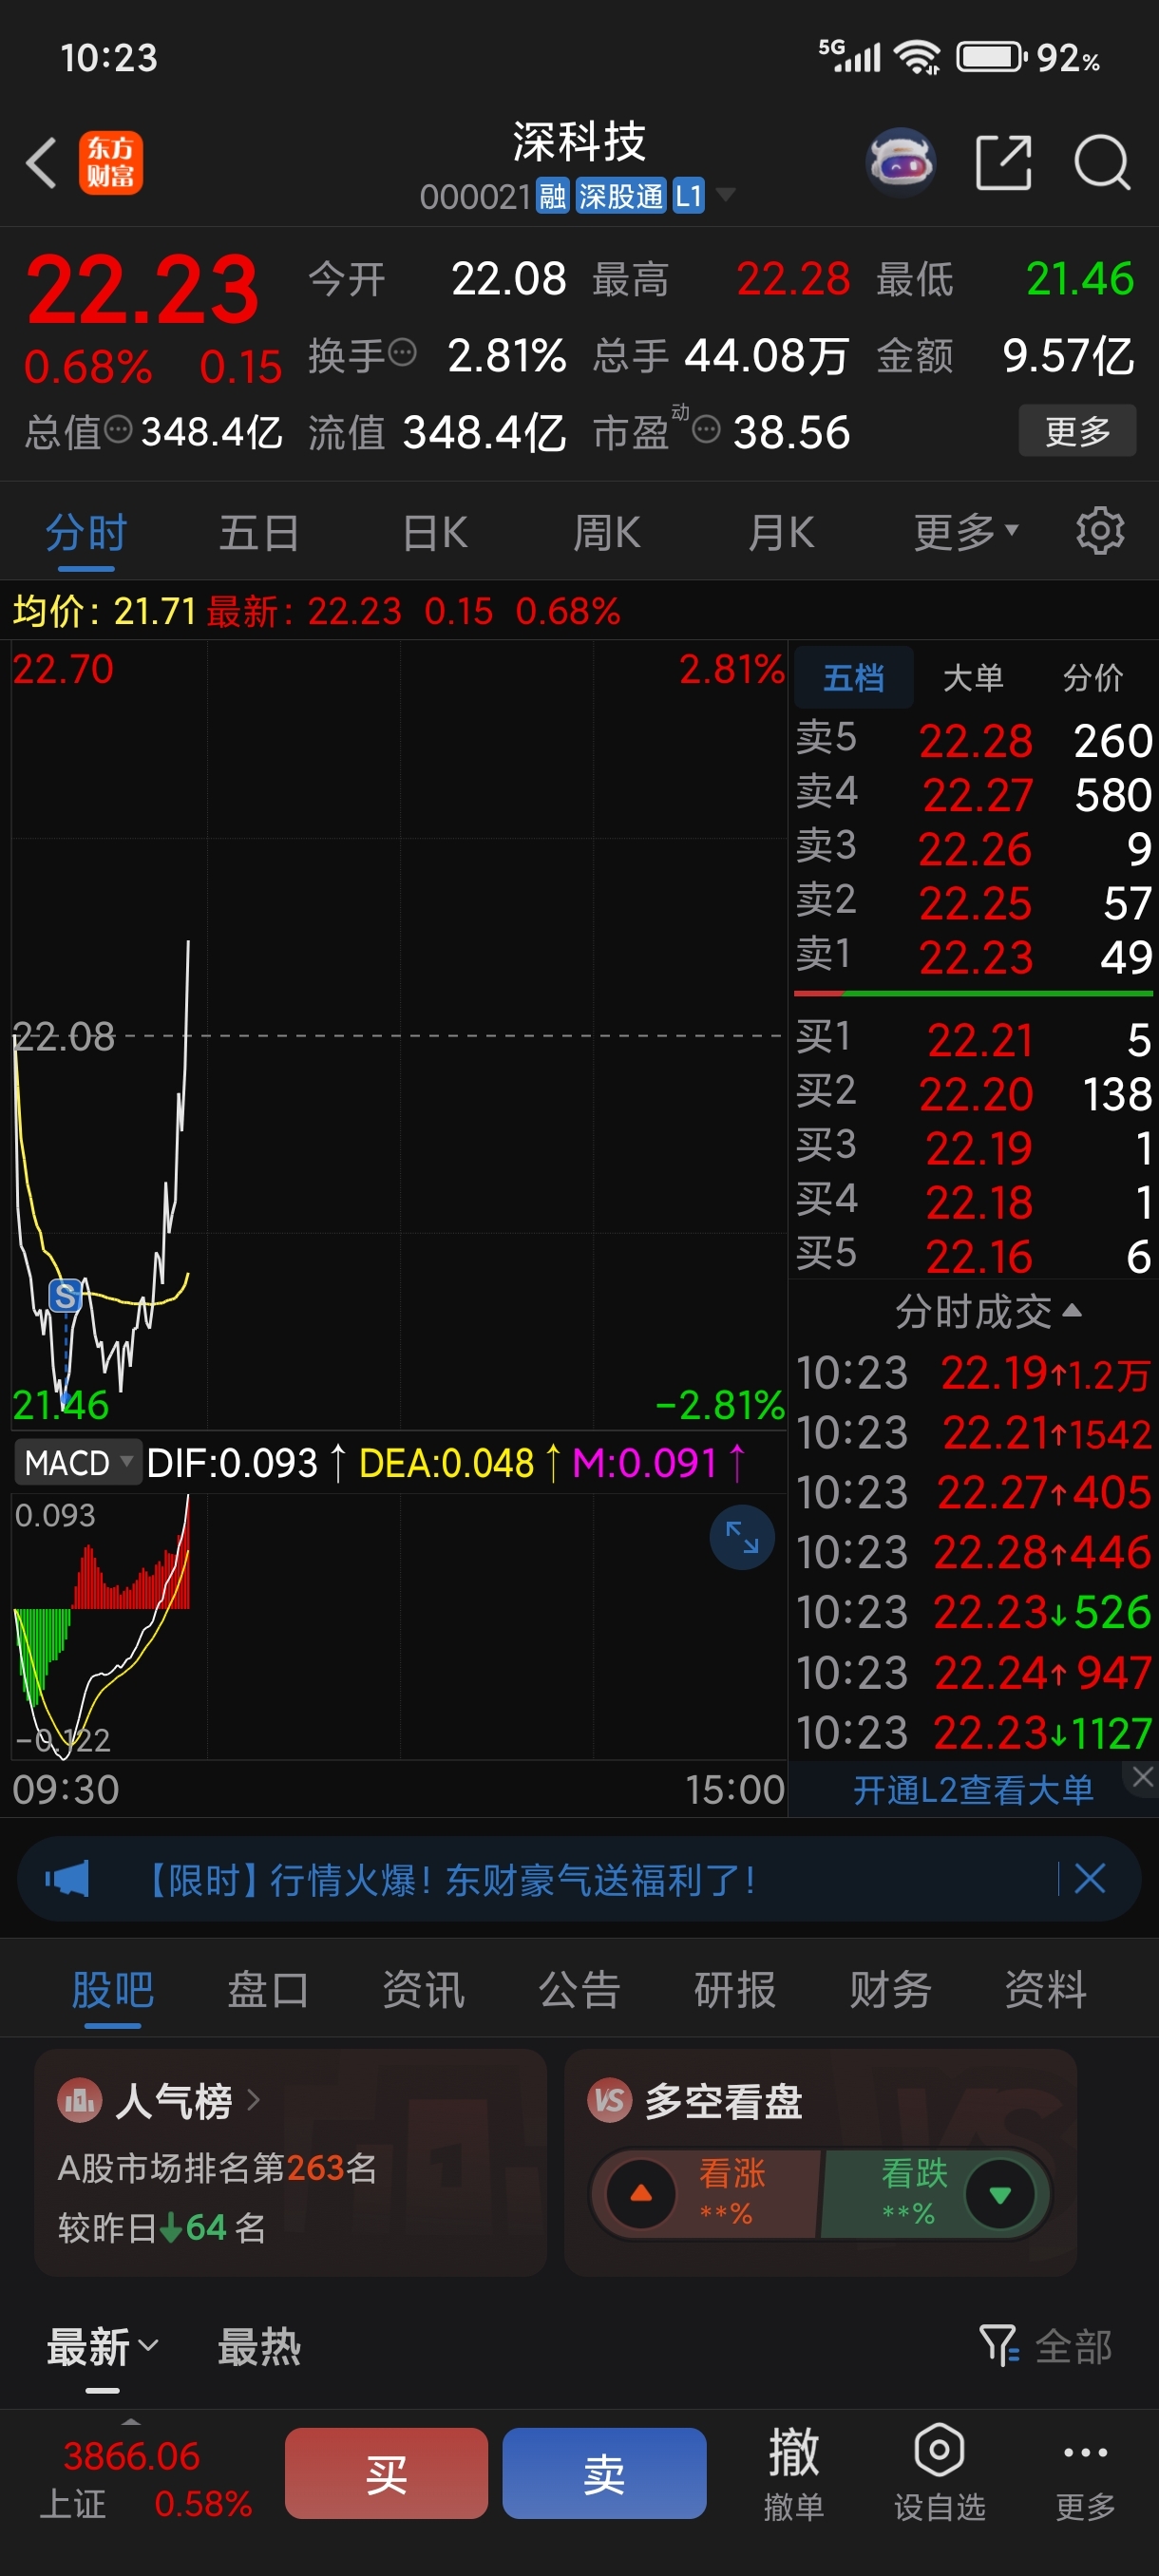This screenshot has width=1159, height=2576.
Task: Select the 分时 chart tab
Action: pos(86,531)
